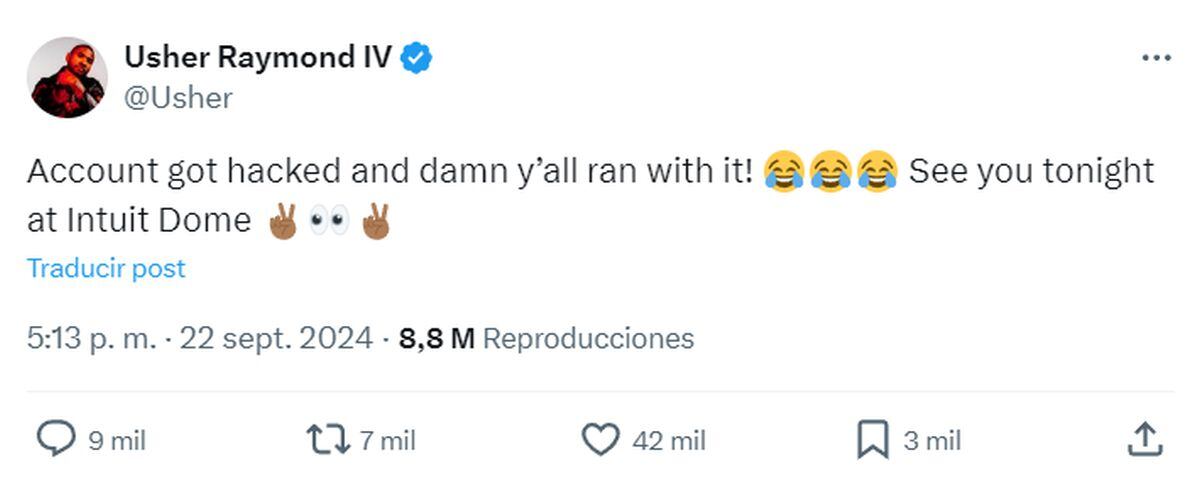Click the 42 mil likes count
1200x480 pixels.
click(x=668, y=440)
